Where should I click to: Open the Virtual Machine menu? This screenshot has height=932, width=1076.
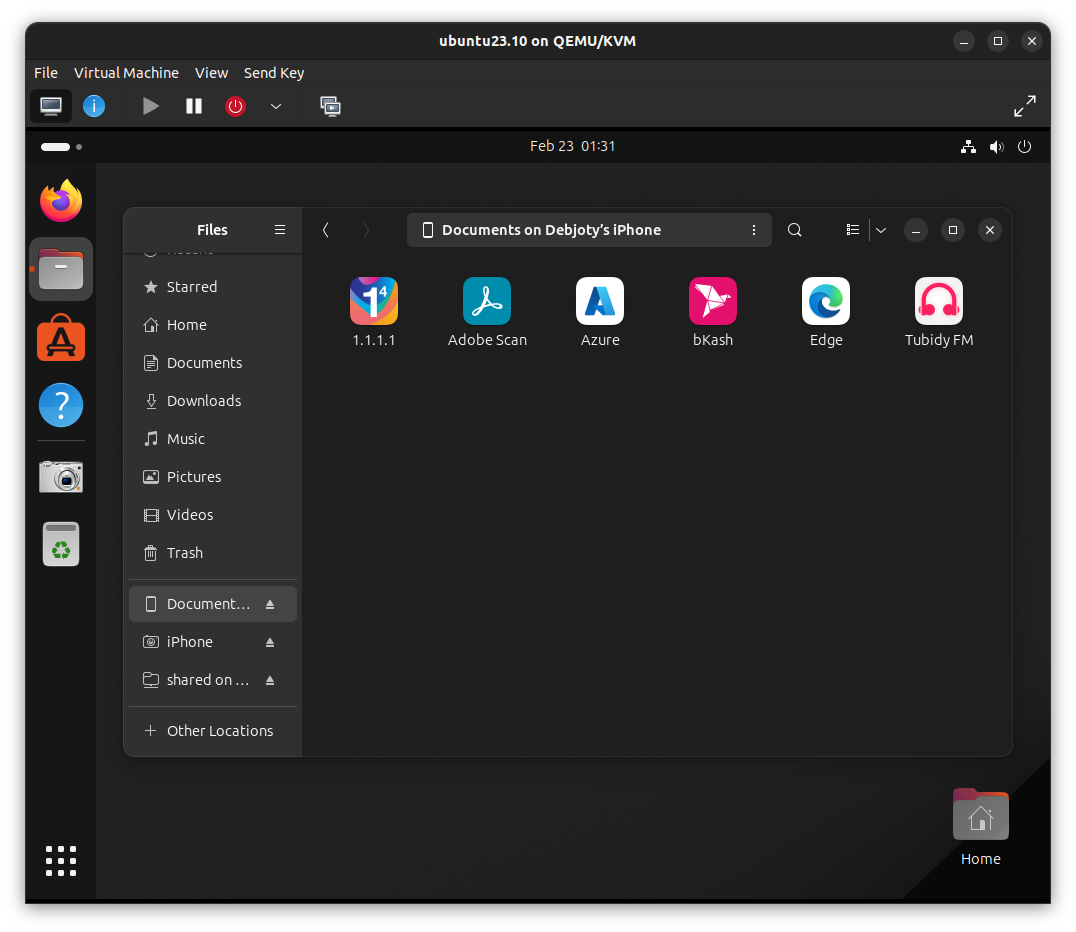(126, 73)
